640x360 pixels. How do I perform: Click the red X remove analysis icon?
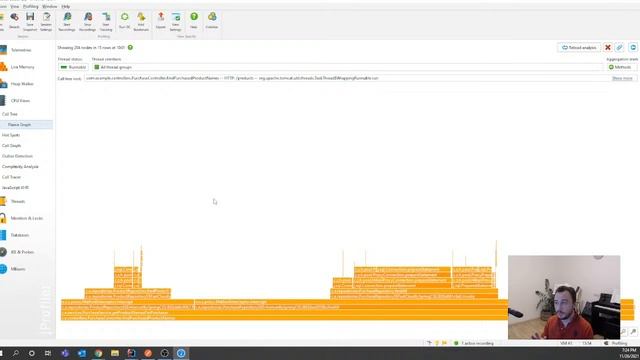coord(608,48)
